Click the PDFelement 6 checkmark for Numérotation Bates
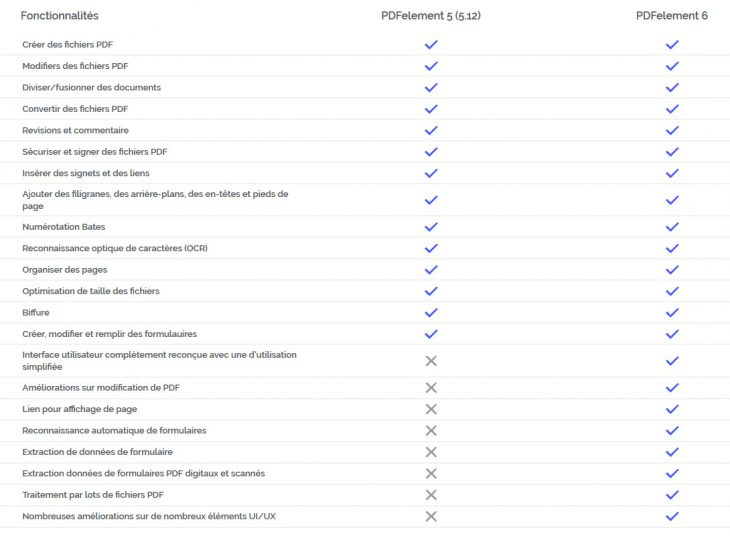 point(672,227)
